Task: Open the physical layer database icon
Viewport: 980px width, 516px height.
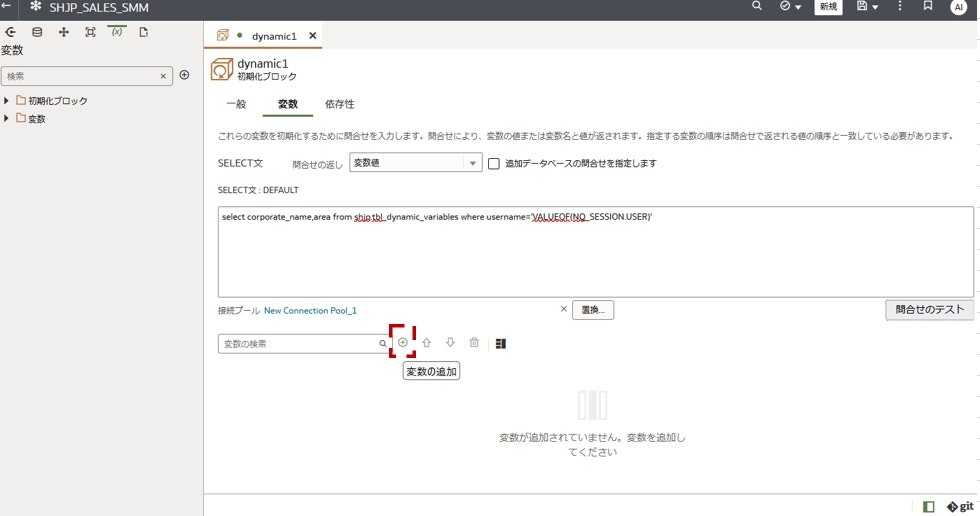Action: tap(37, 32)
